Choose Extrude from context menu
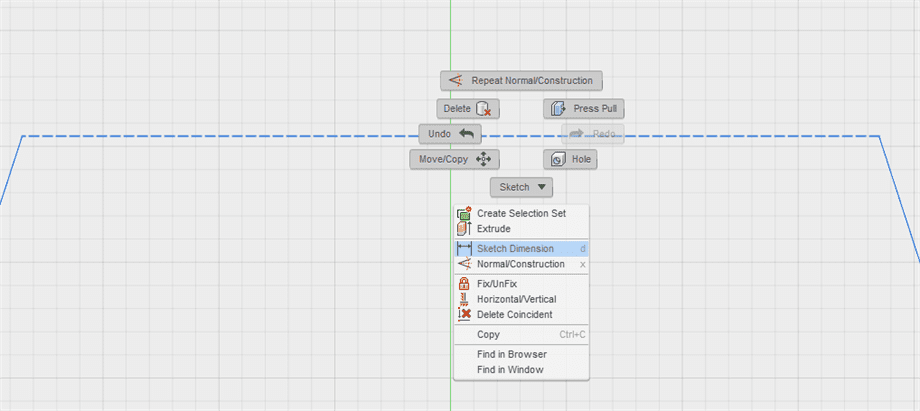Image resolution: width=920 pixels, height=411 pixels. pyautogui.click(x=522, y=229)
